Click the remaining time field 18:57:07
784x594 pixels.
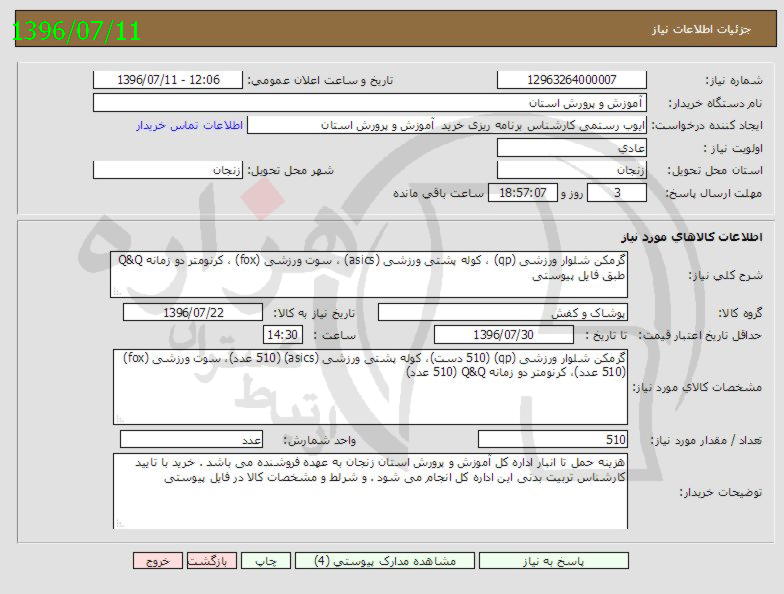[522, 192]
